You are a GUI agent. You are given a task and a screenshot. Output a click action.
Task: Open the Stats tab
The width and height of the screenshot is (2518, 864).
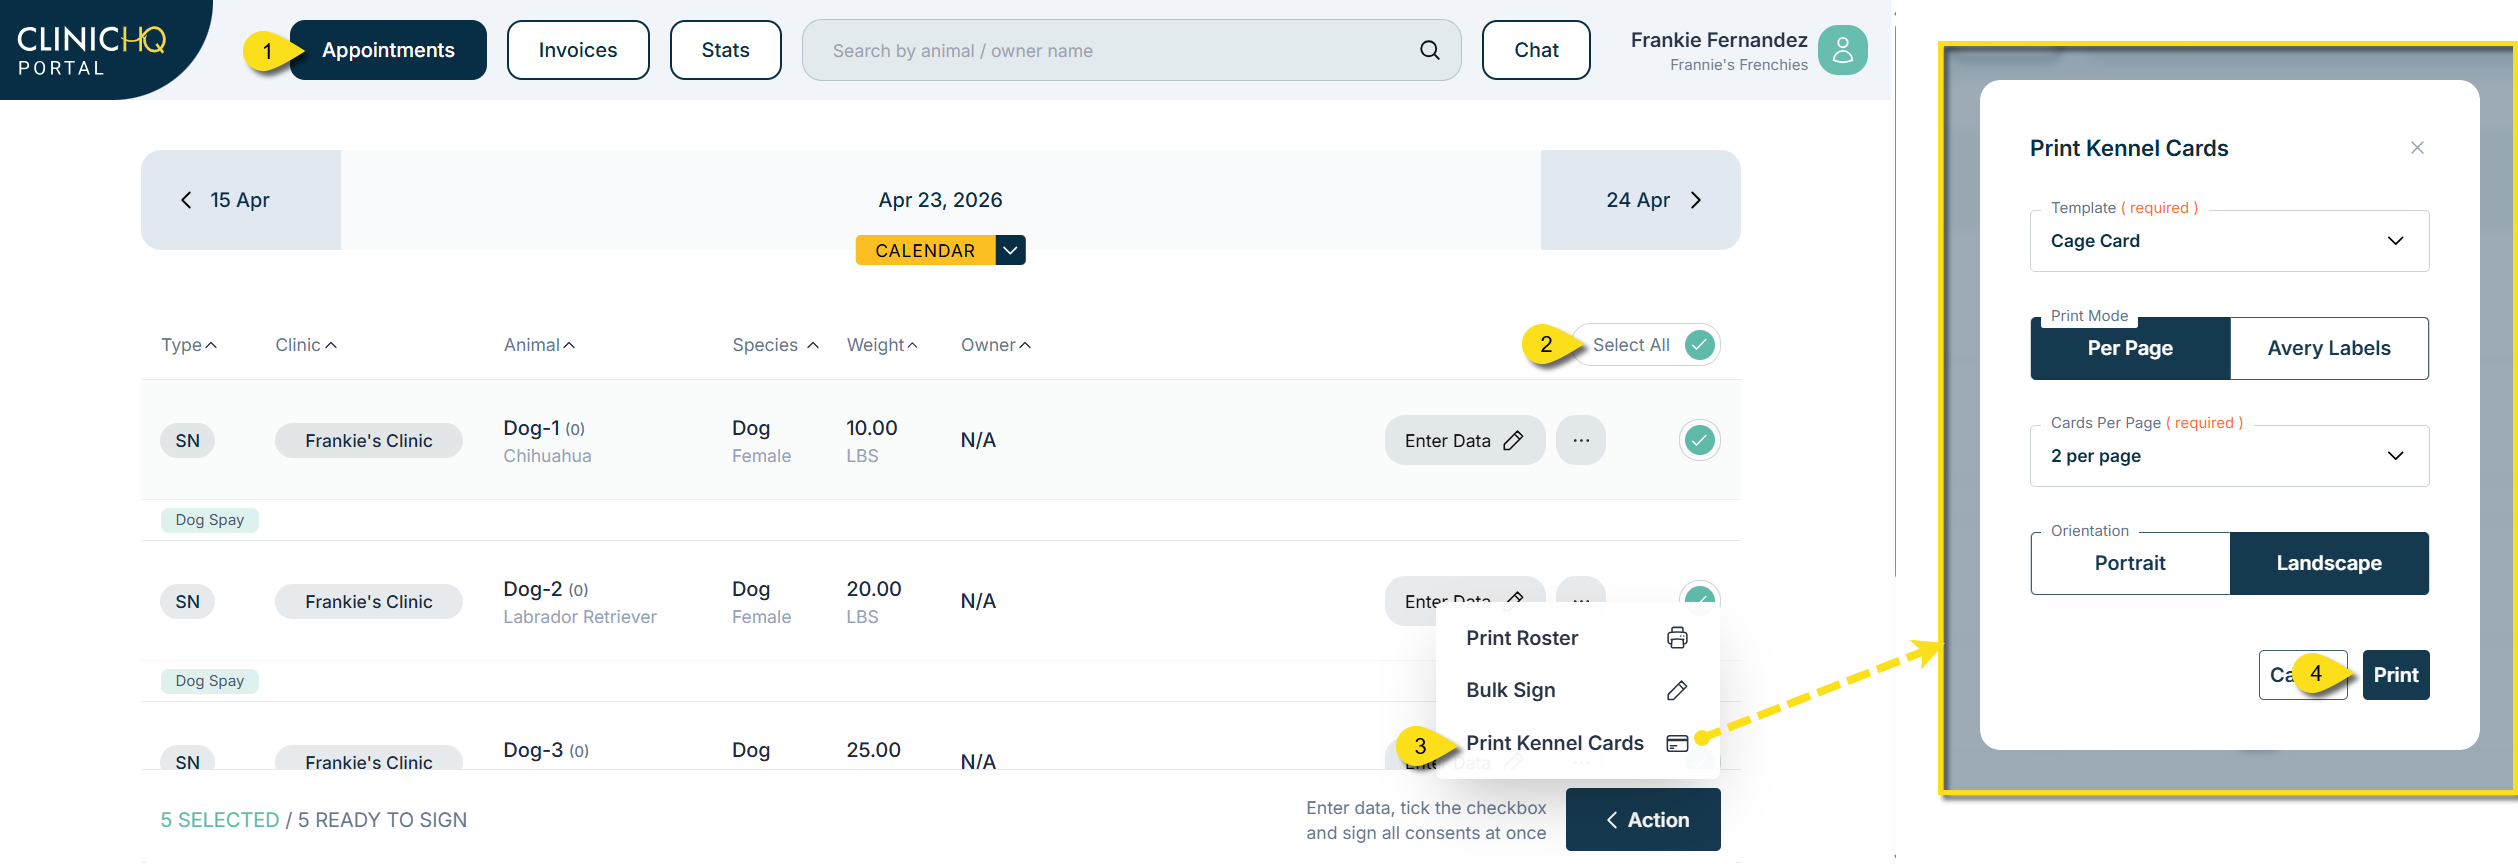[725, 50]
